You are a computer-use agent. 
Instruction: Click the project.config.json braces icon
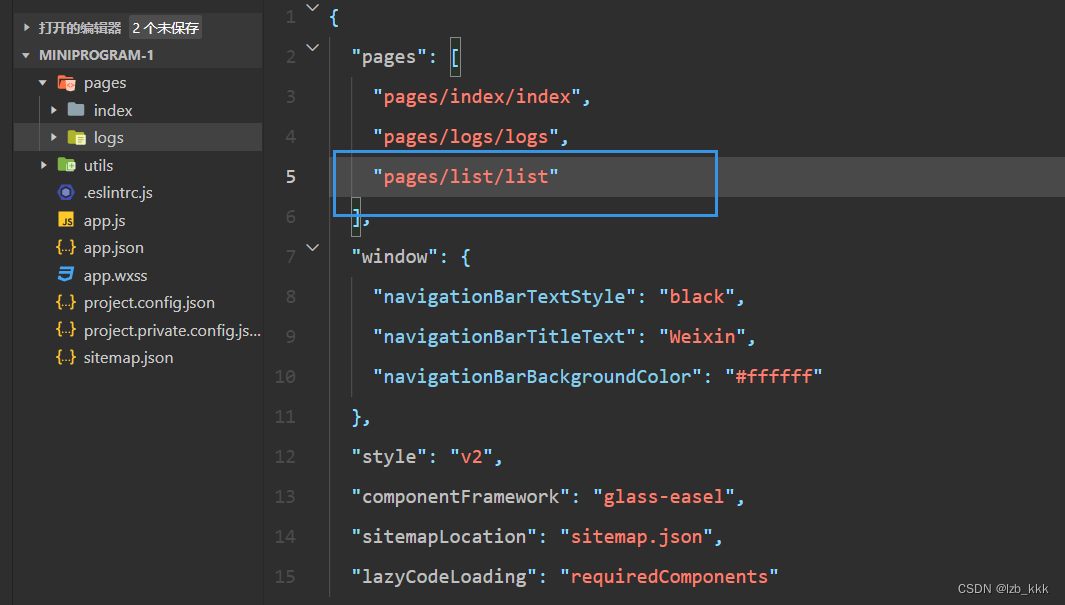pyautogui.click(x=66, y=303)
